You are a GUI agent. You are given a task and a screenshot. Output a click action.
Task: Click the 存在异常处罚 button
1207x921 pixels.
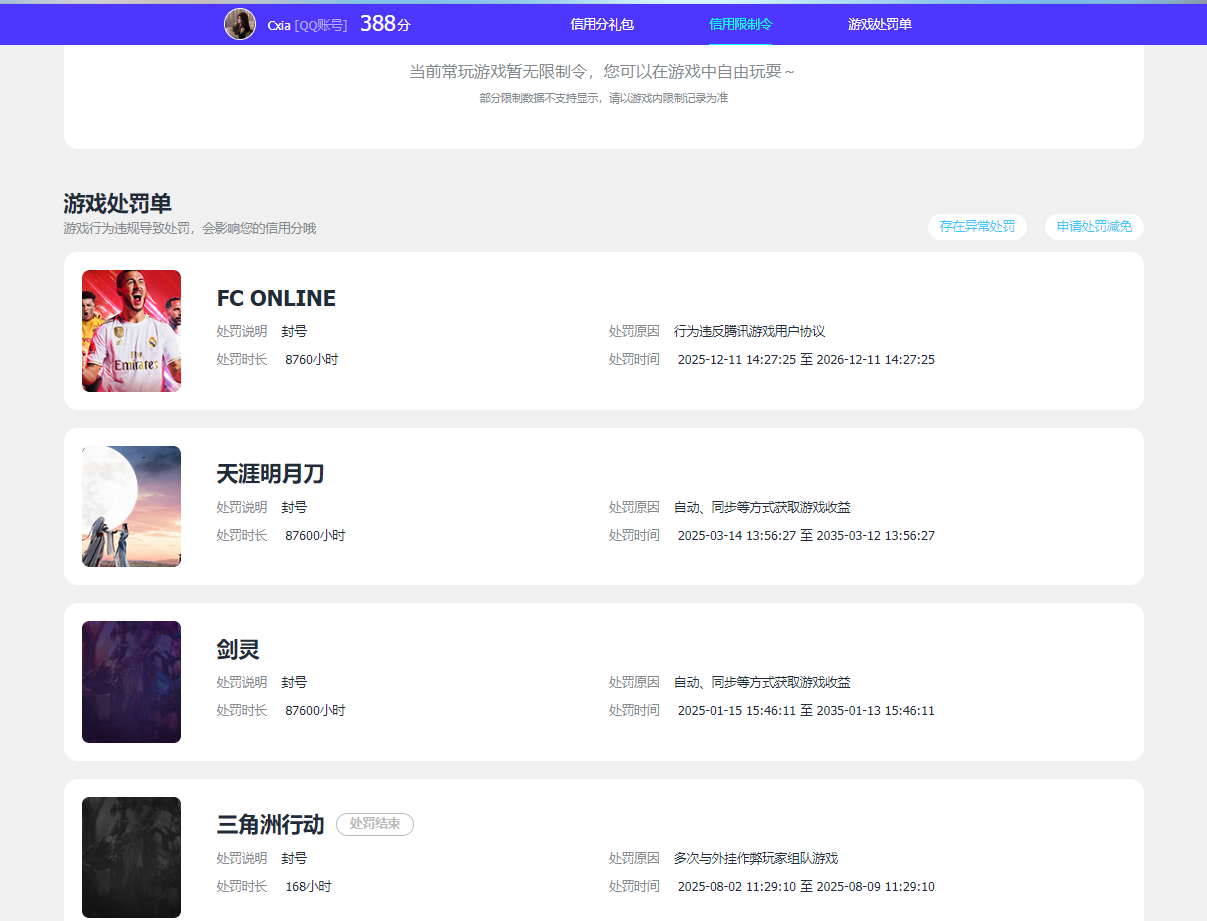tap(977, 227)
